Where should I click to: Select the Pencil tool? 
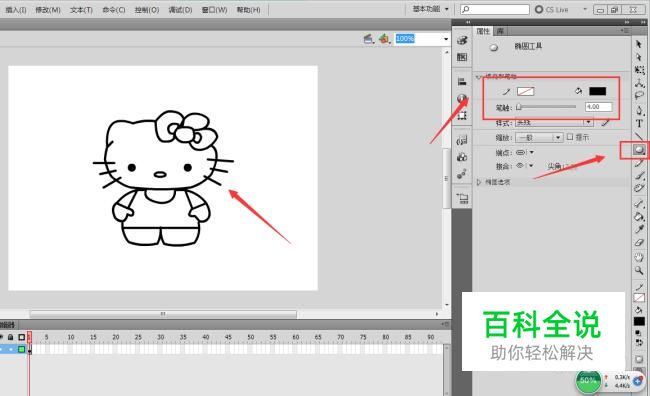point(639,163)
